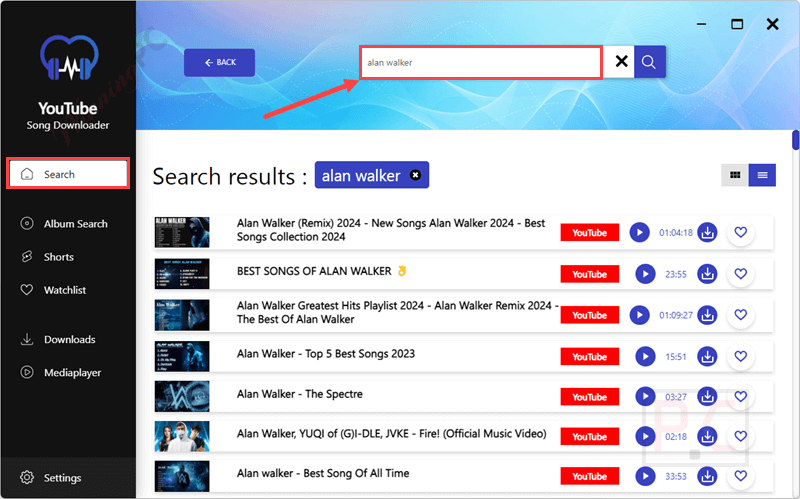This screenshot has height=499, width=800.
Task: Heart 'Alan Walker - The Spectre'
Action: (x=741, y=396)
